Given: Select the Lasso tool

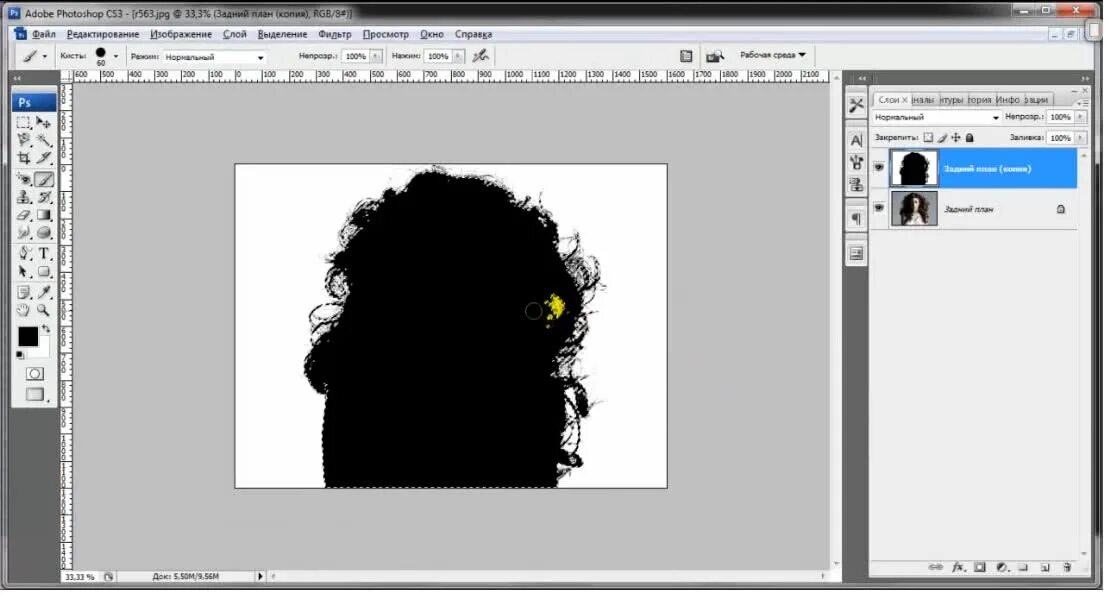Looking at the screenshot, I should tap(23, 140).
